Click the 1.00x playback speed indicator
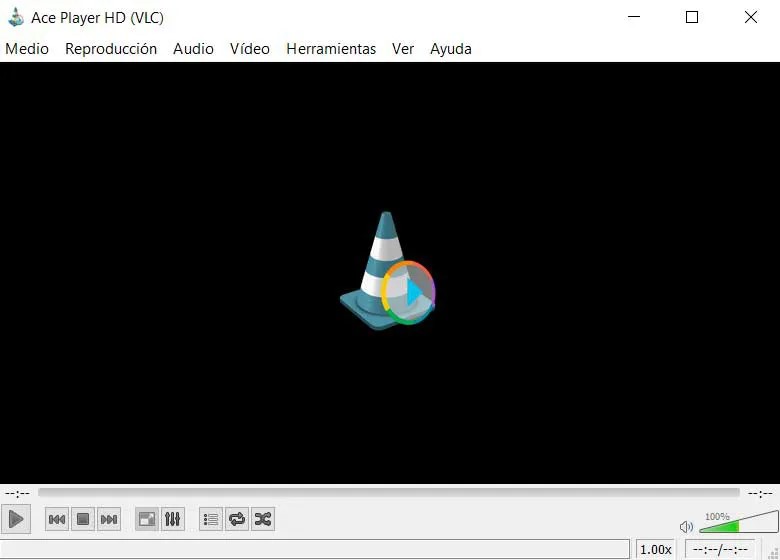Screen dimensions: 780x560 (656, 550)
